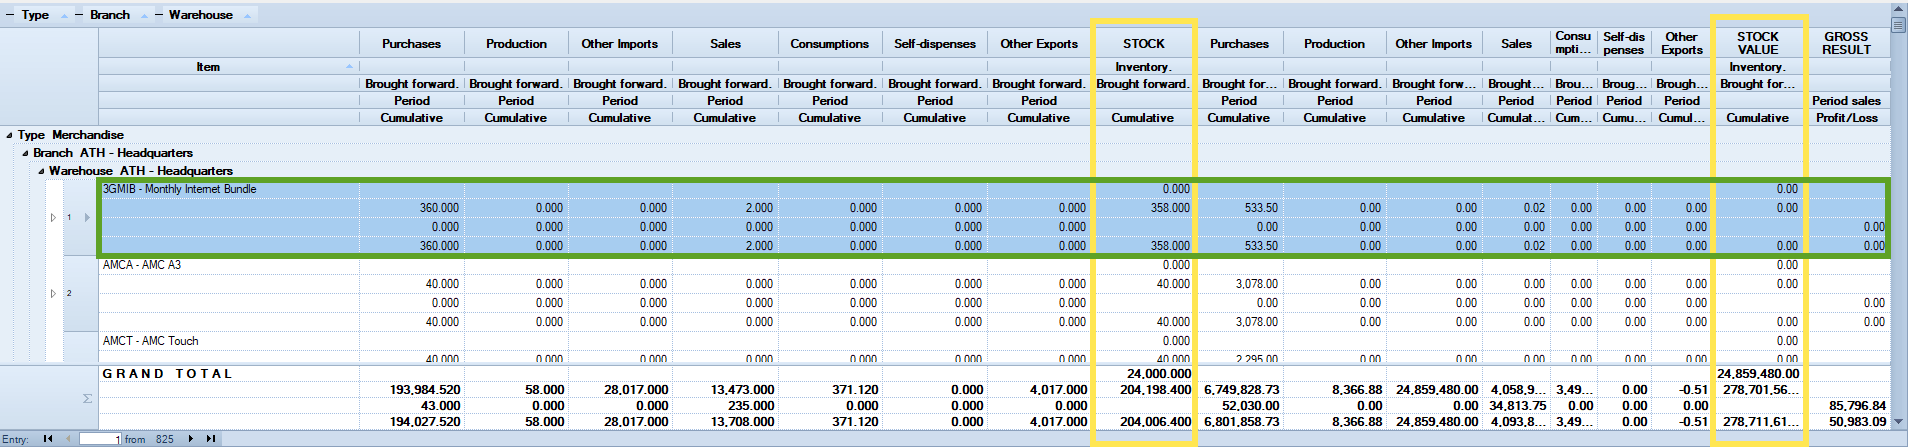Viewport: 1908px width, 447px height.
Task: Expand row 1 3GMIB detail triangle
Action: tap(53, 217)
